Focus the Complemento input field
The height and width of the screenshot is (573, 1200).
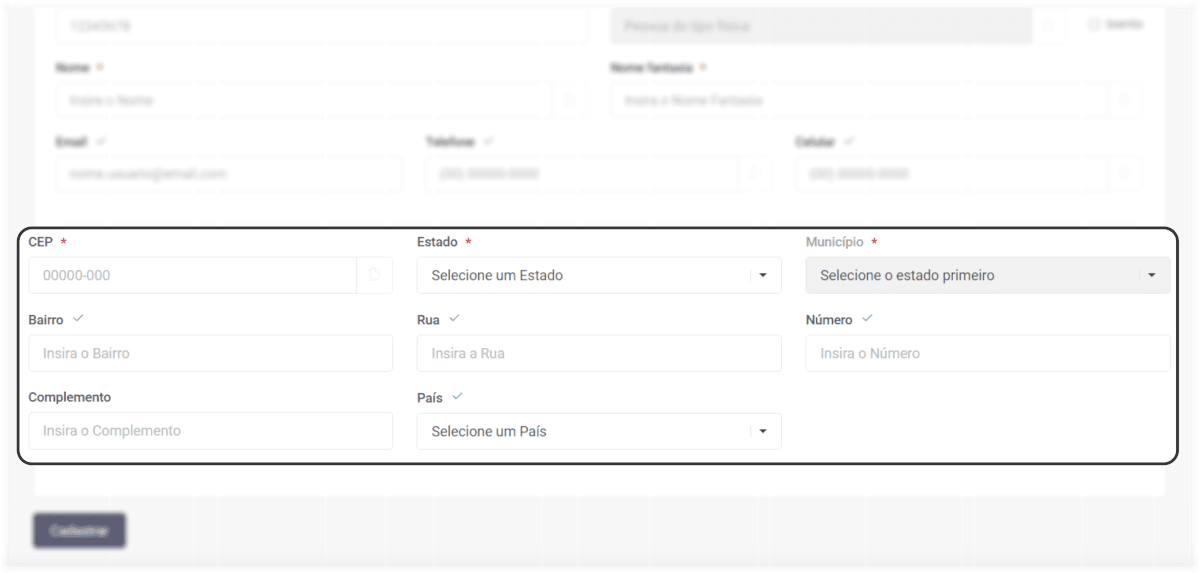pyautogui.click(x=210, y=431)
